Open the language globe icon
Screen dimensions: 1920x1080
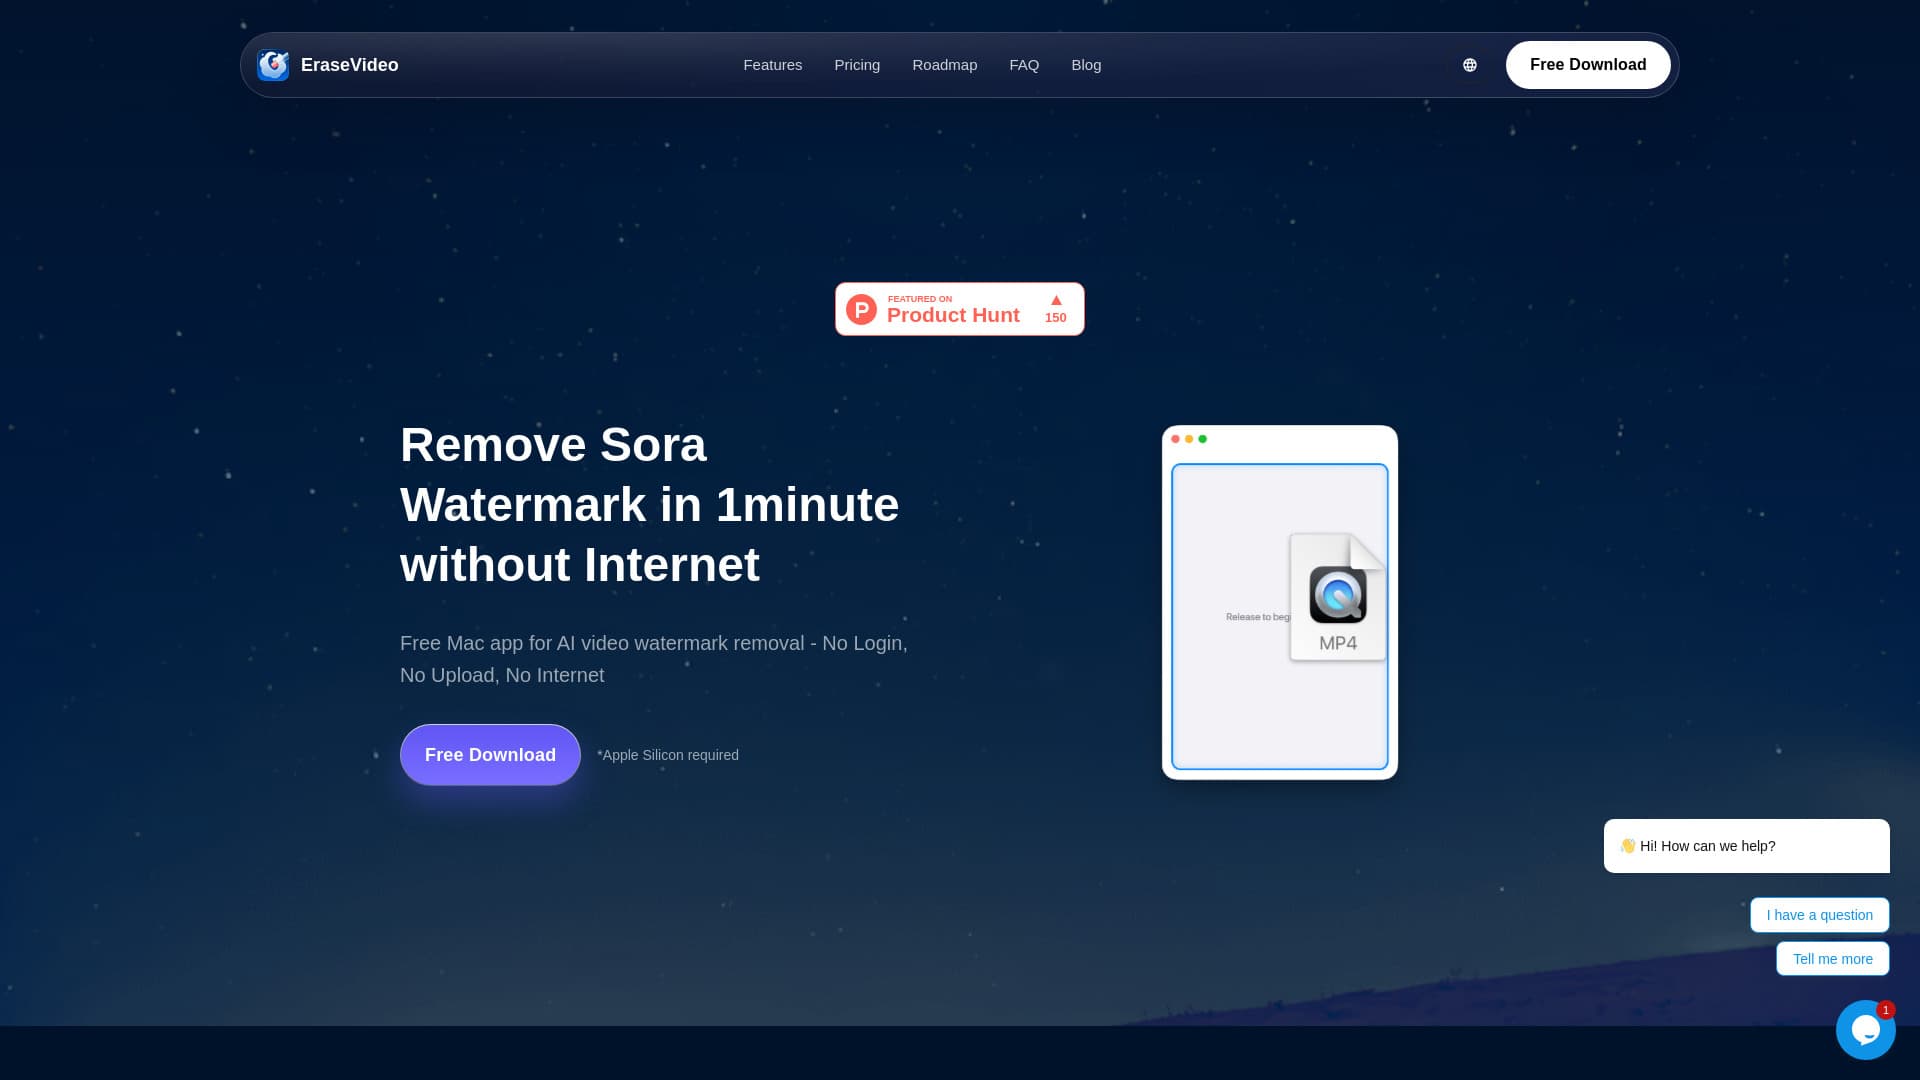(1468, 64)
